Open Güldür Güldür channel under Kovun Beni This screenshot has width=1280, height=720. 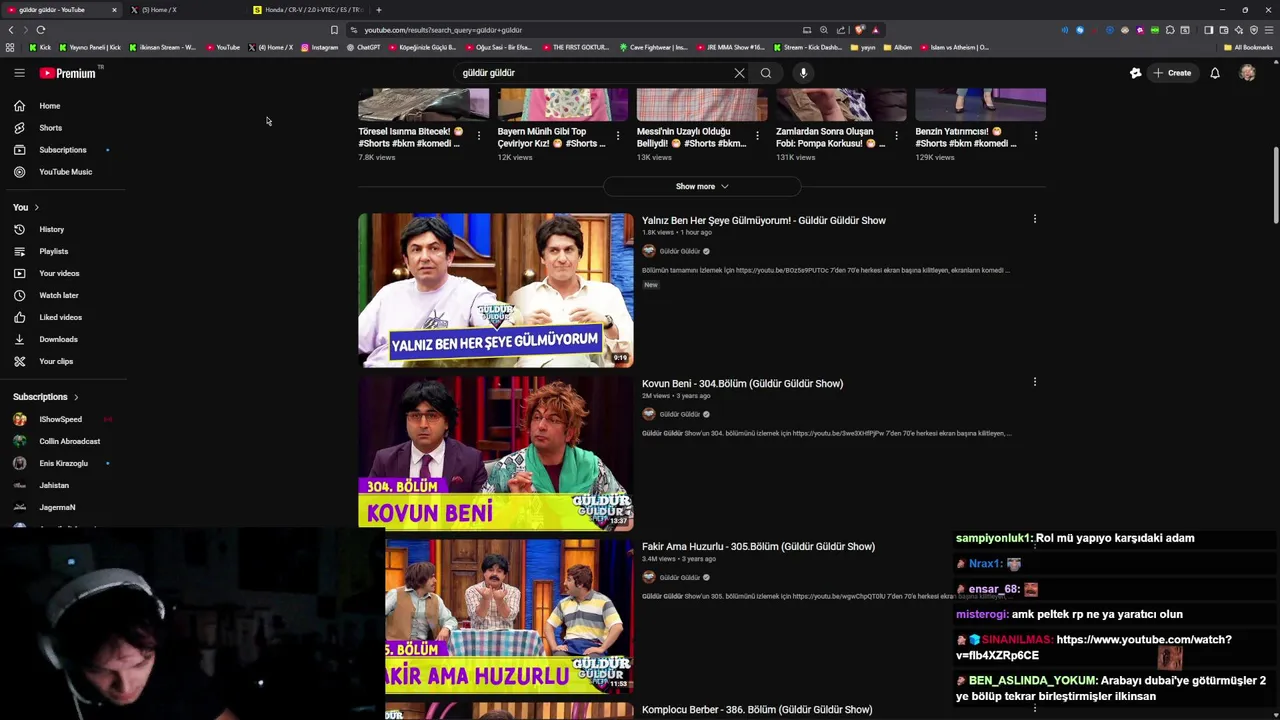(x=679, y=414)
